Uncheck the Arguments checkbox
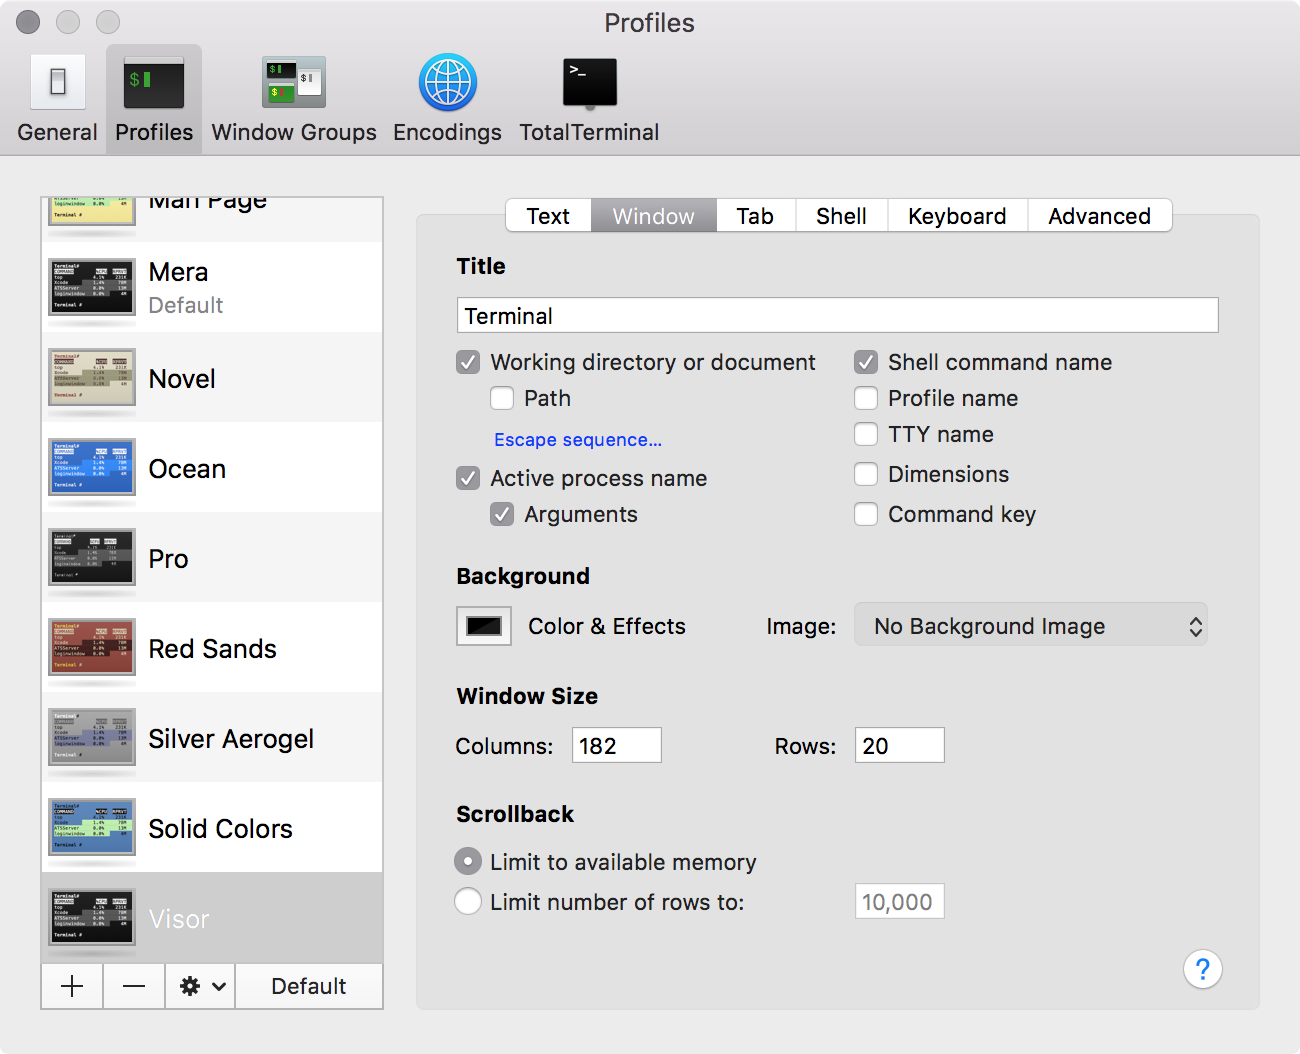Image resolution: width=1300 pixels, height=1054 pixels. pyautogui.click(x=502, y=514)
